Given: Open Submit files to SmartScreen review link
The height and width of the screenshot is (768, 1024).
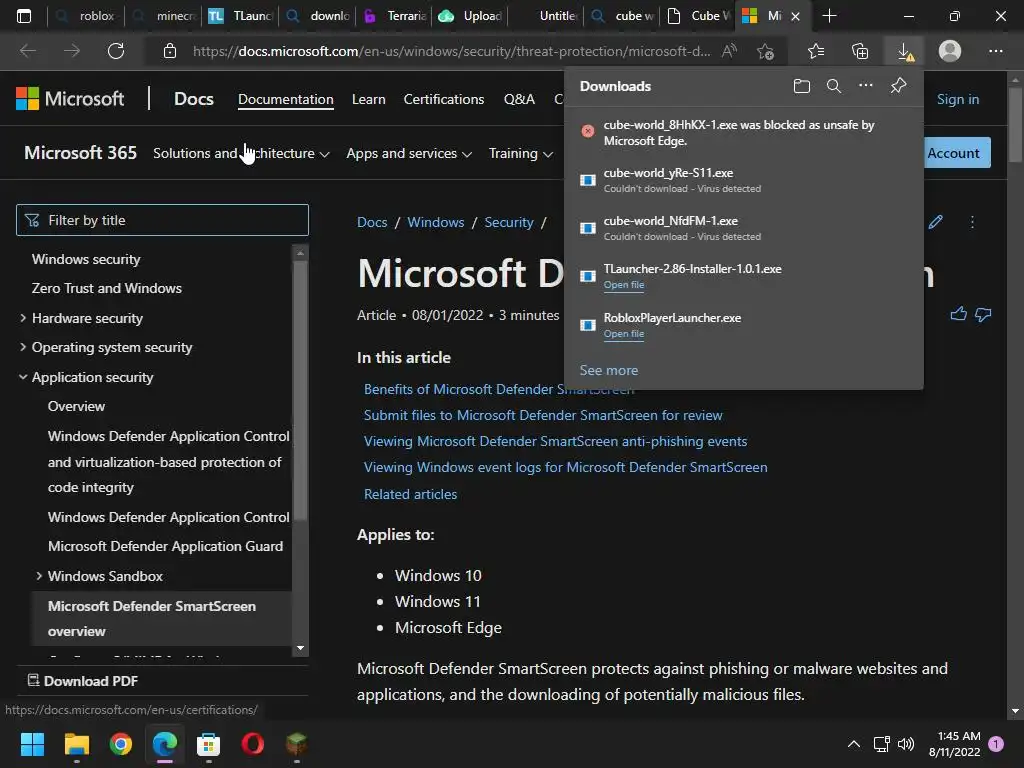Looking at the screenshot, I should point(543,415).
